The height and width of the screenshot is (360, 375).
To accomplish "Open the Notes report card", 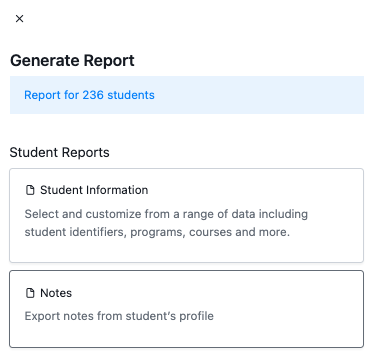I will point(186,309).
